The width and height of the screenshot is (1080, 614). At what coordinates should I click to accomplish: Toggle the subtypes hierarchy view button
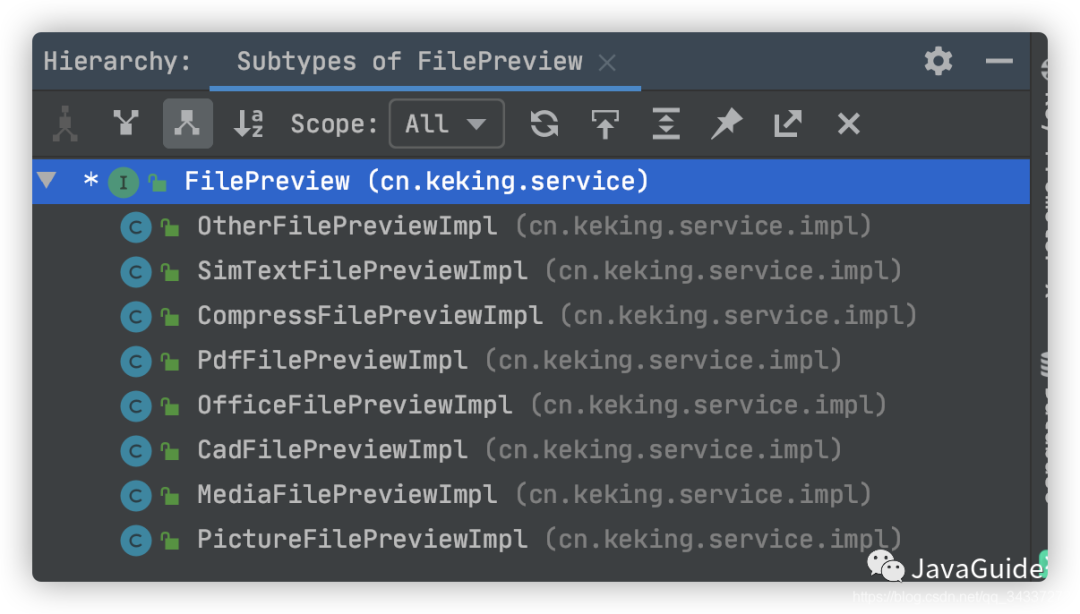(187, 123)
